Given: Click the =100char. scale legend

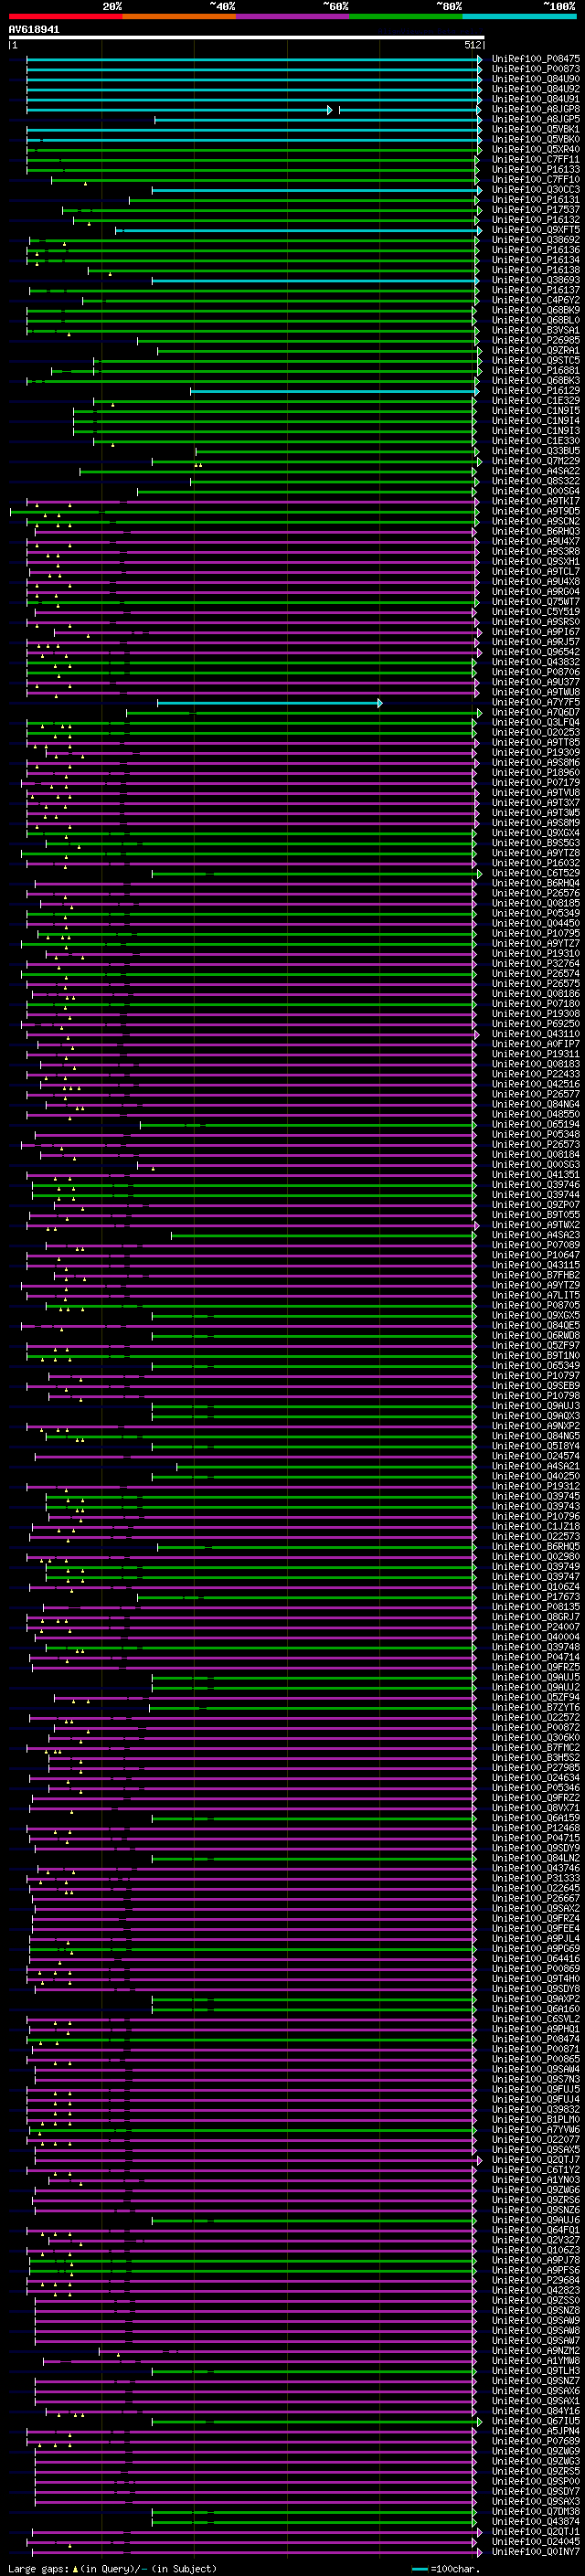Looking at the screenshot, I should click(x=445, y=2568).
